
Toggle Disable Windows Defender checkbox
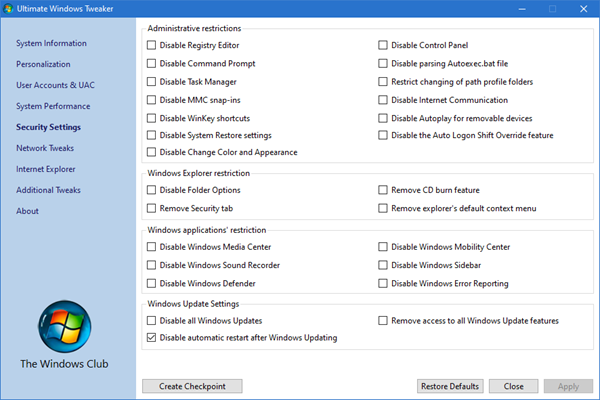click(152, 283)
